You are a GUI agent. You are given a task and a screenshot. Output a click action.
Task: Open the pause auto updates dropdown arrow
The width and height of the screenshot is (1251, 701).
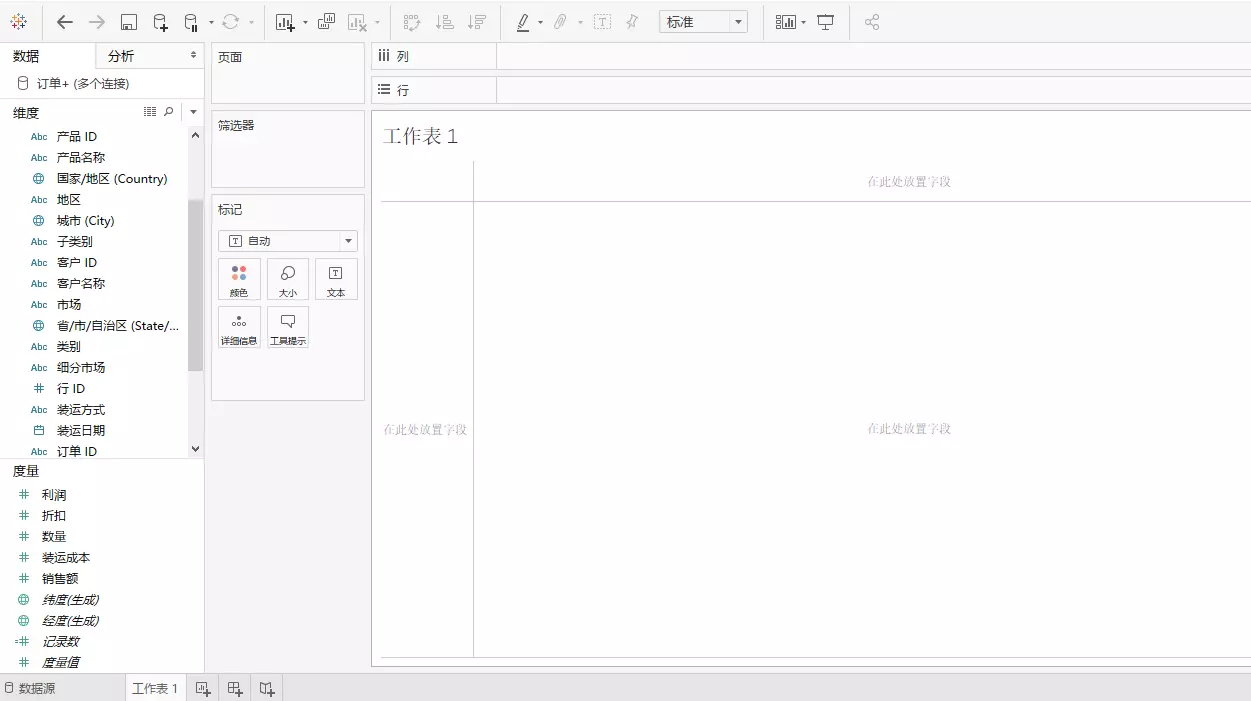(x=211, y=23)
